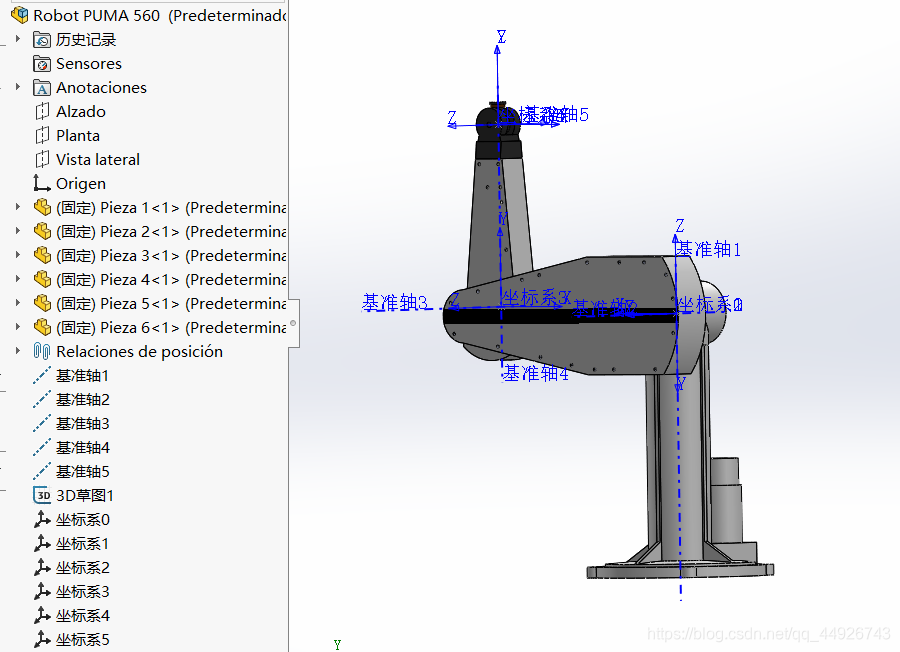Select the 坐标系5 label in the tree
This screenshot has width=900, height=652.
tap(83, 639)
